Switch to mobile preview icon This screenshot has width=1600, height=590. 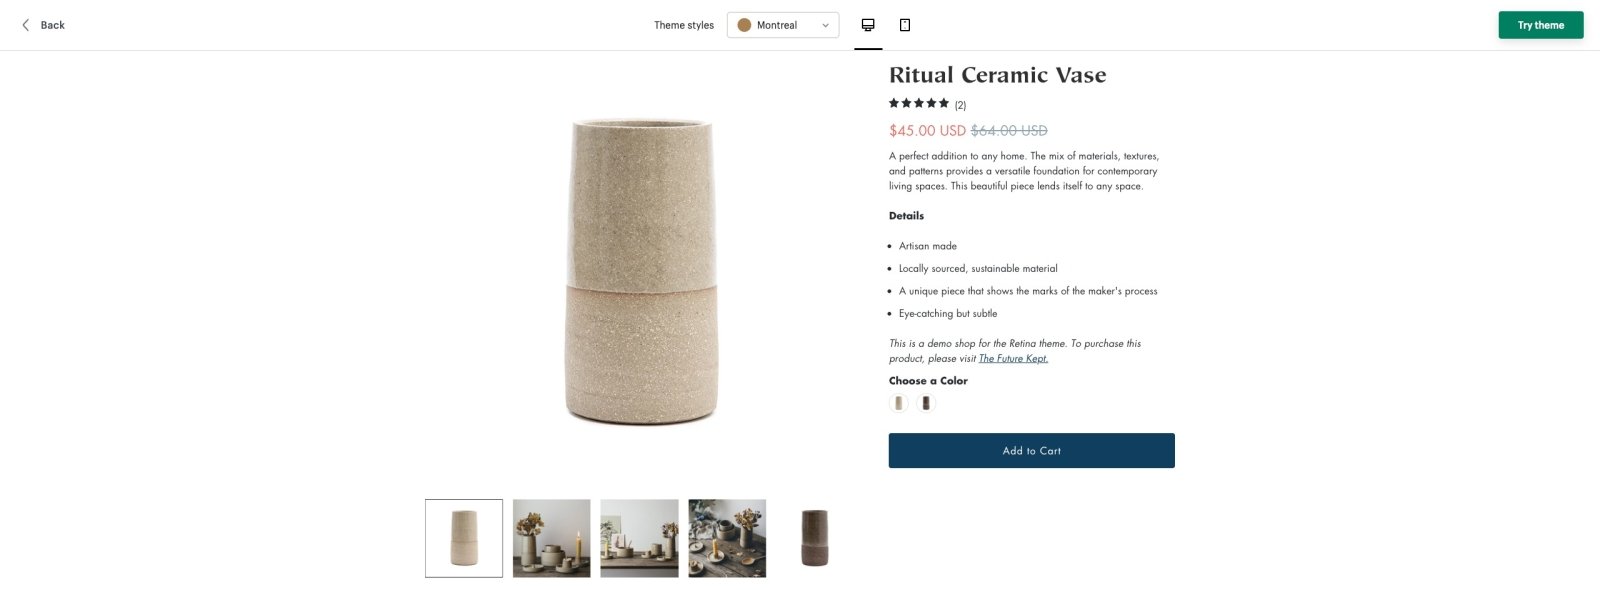[x=905, y=25]
